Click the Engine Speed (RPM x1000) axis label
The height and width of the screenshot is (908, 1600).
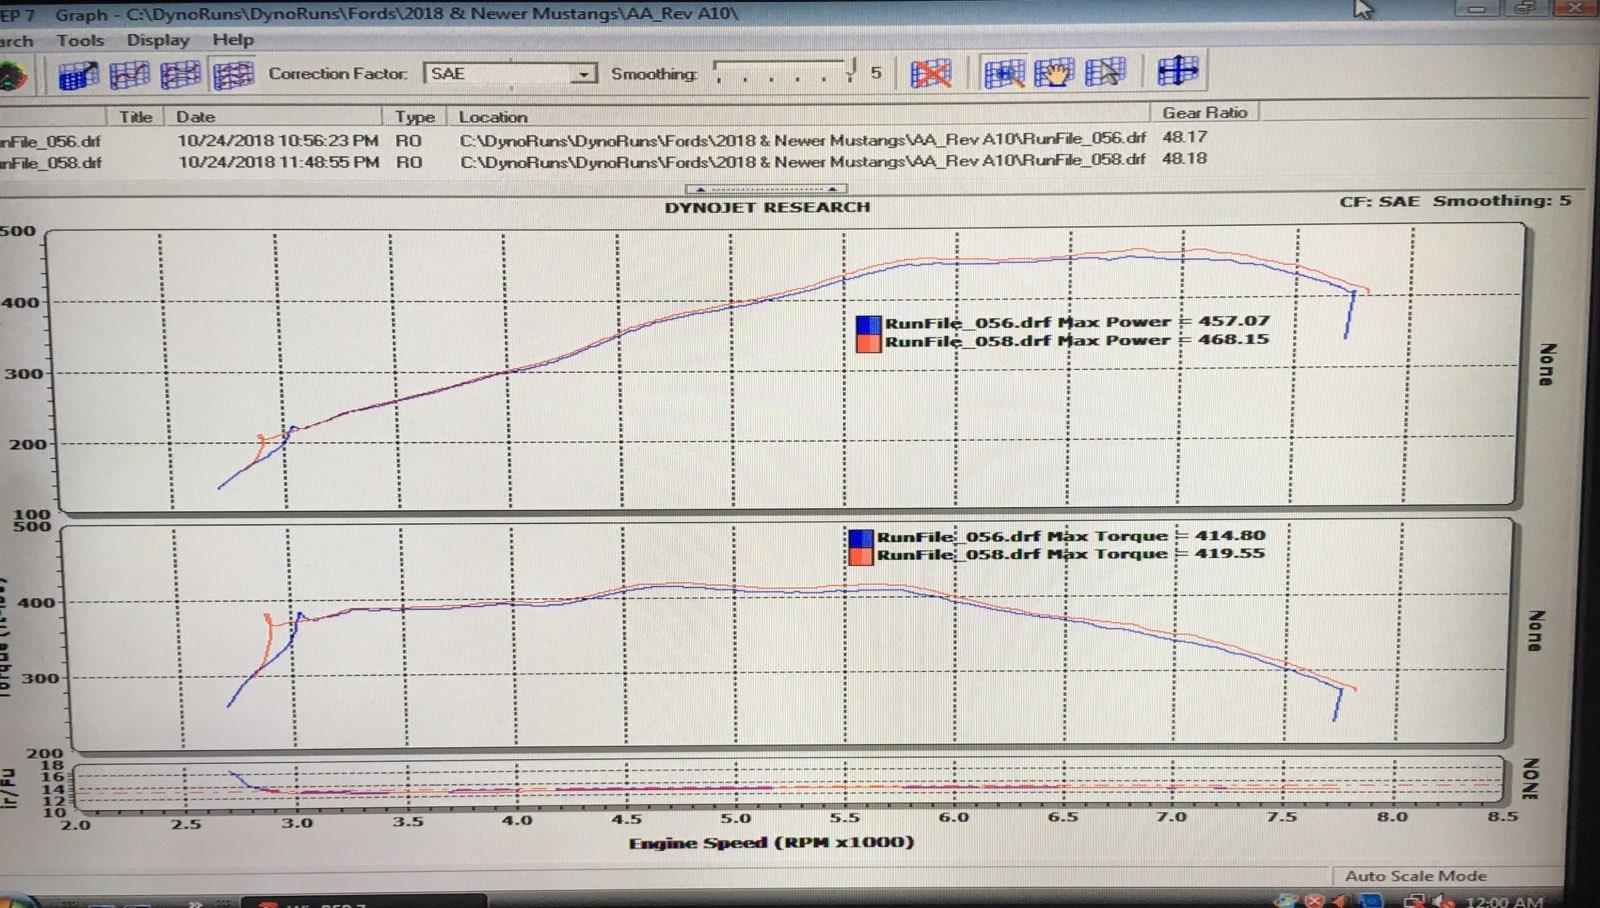coord(771,842)
